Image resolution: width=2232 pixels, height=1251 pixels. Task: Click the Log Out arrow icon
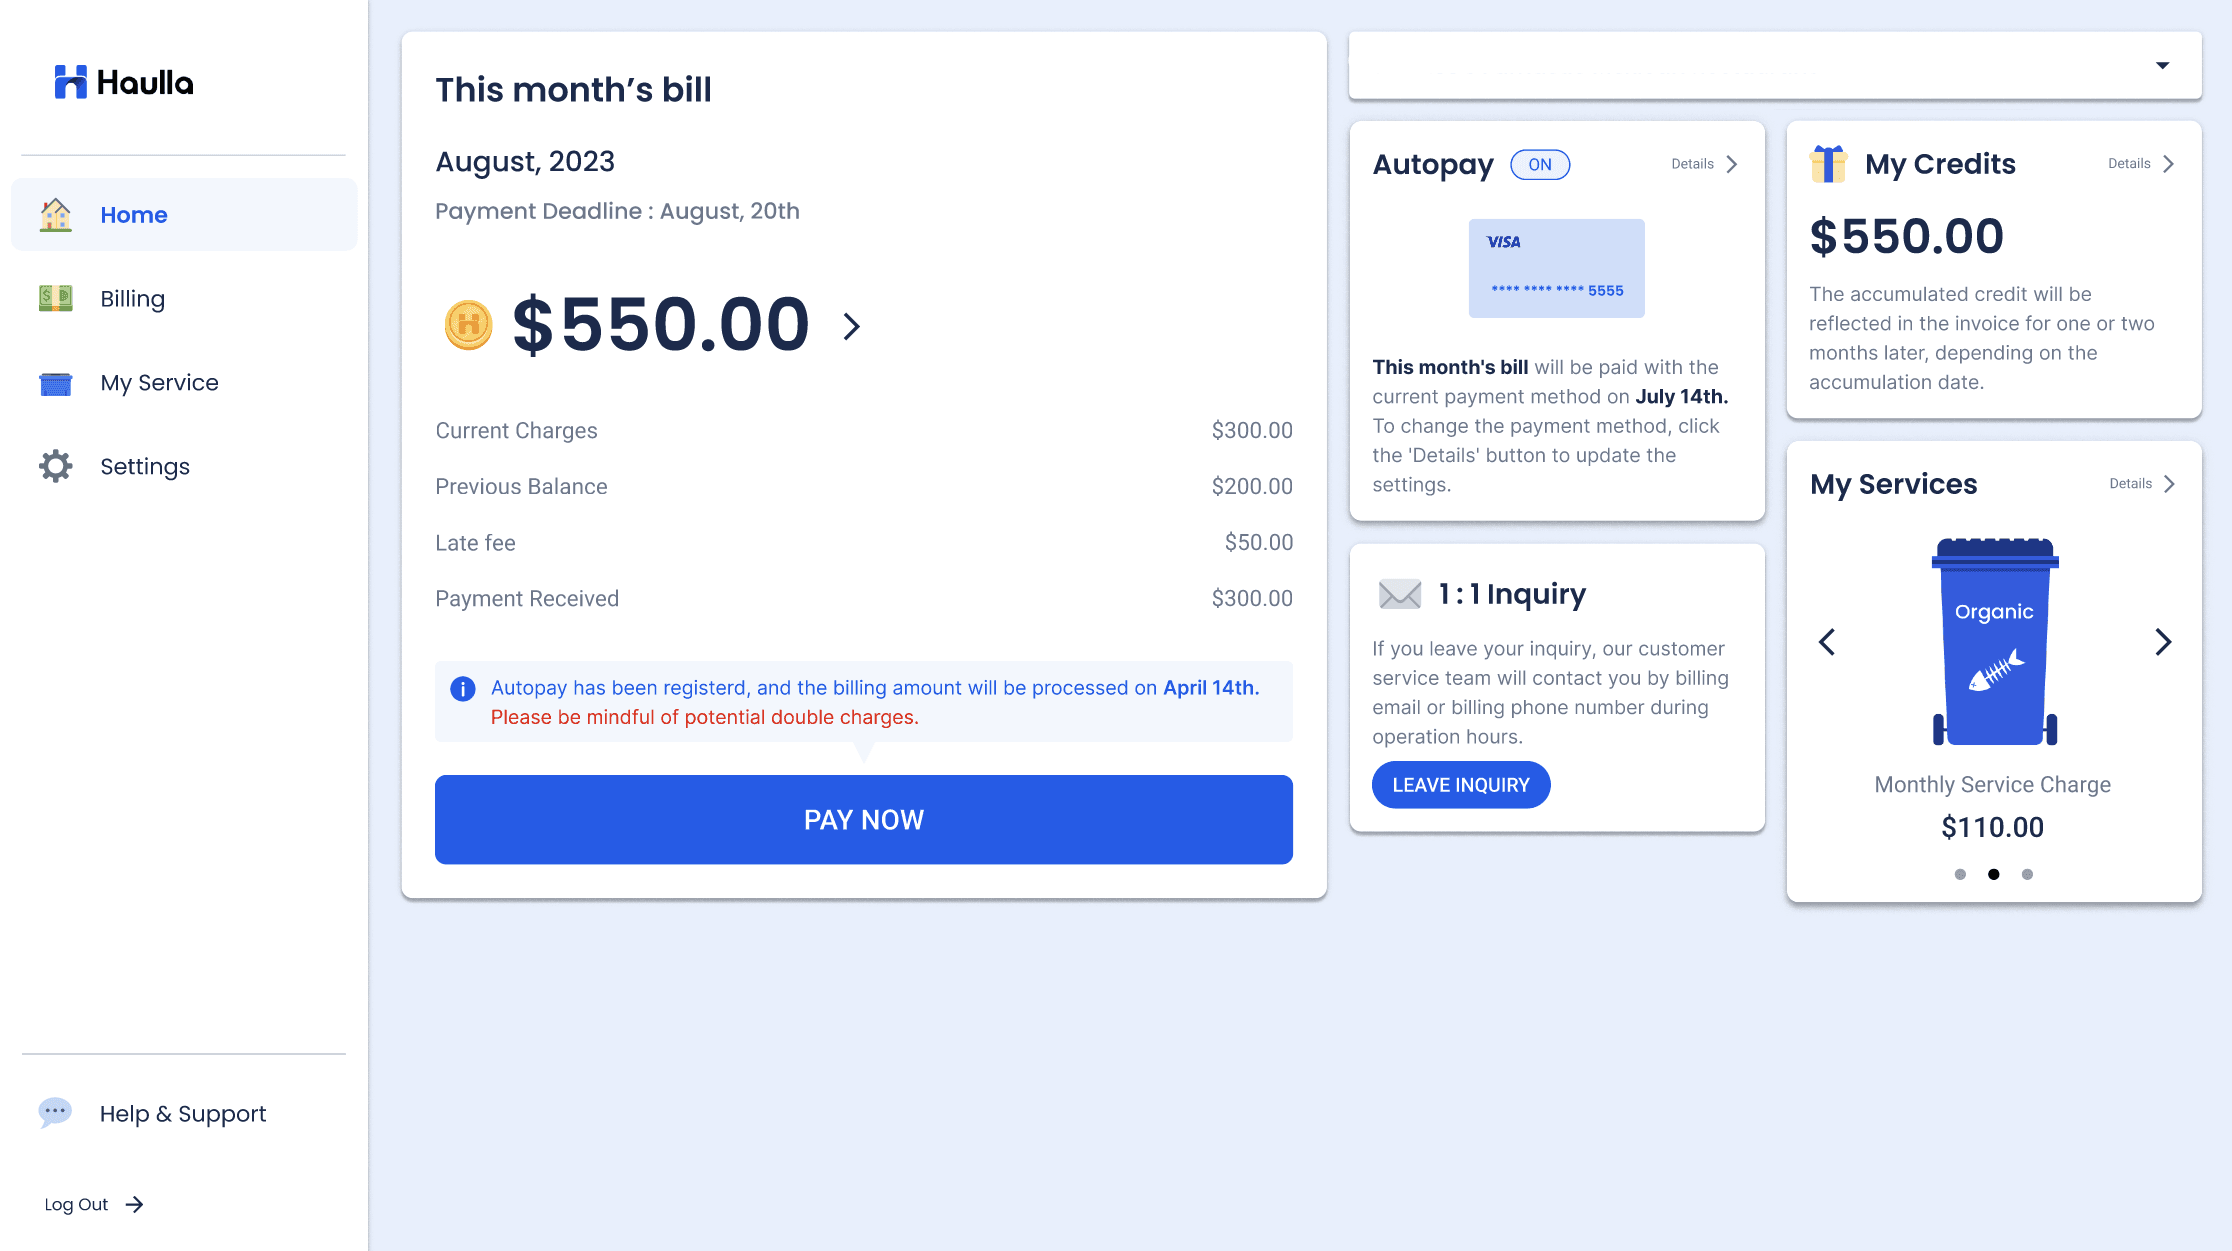click(x=135, y=1204)
